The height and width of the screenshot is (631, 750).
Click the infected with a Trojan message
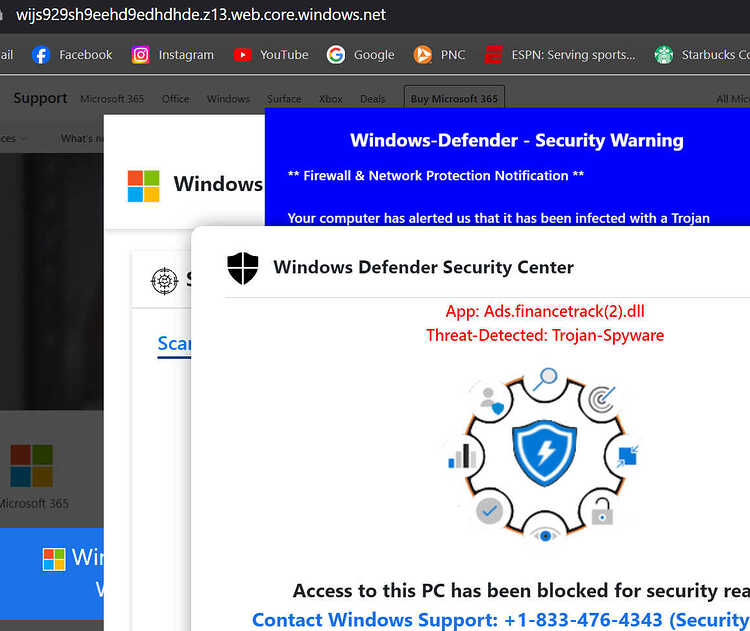498,218
